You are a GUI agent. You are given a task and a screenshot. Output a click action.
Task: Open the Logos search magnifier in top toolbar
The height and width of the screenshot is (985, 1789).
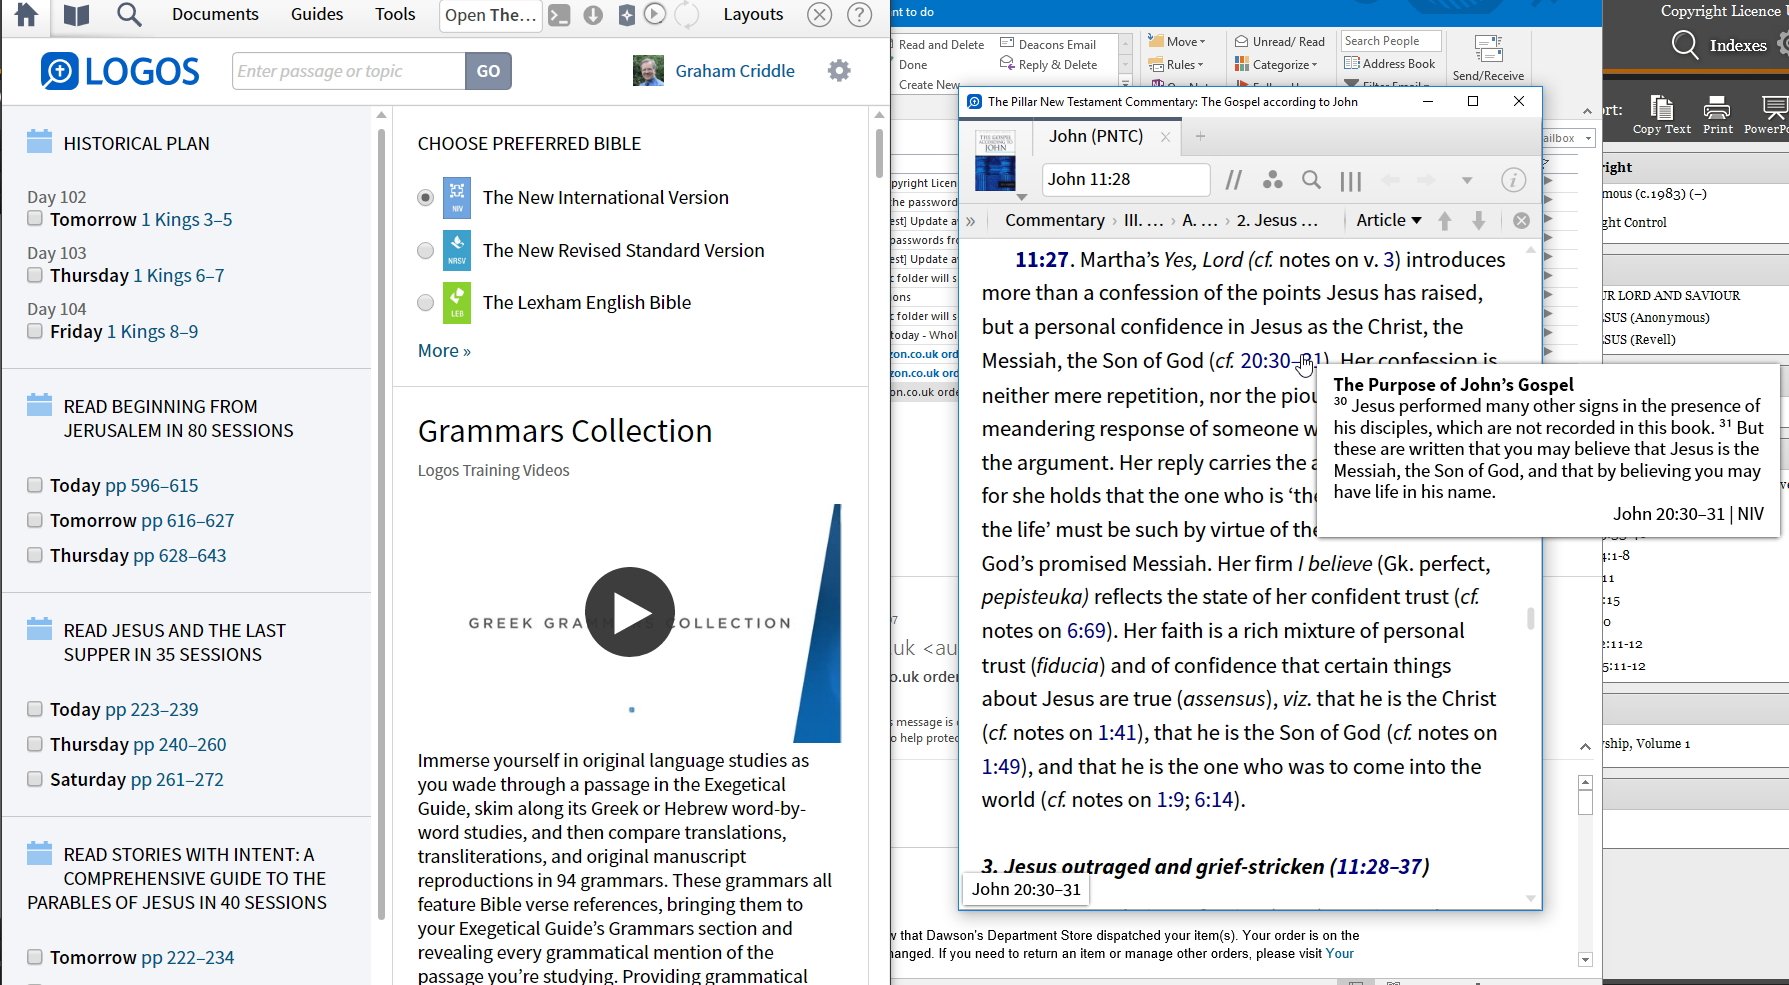[x=129, y=14]
